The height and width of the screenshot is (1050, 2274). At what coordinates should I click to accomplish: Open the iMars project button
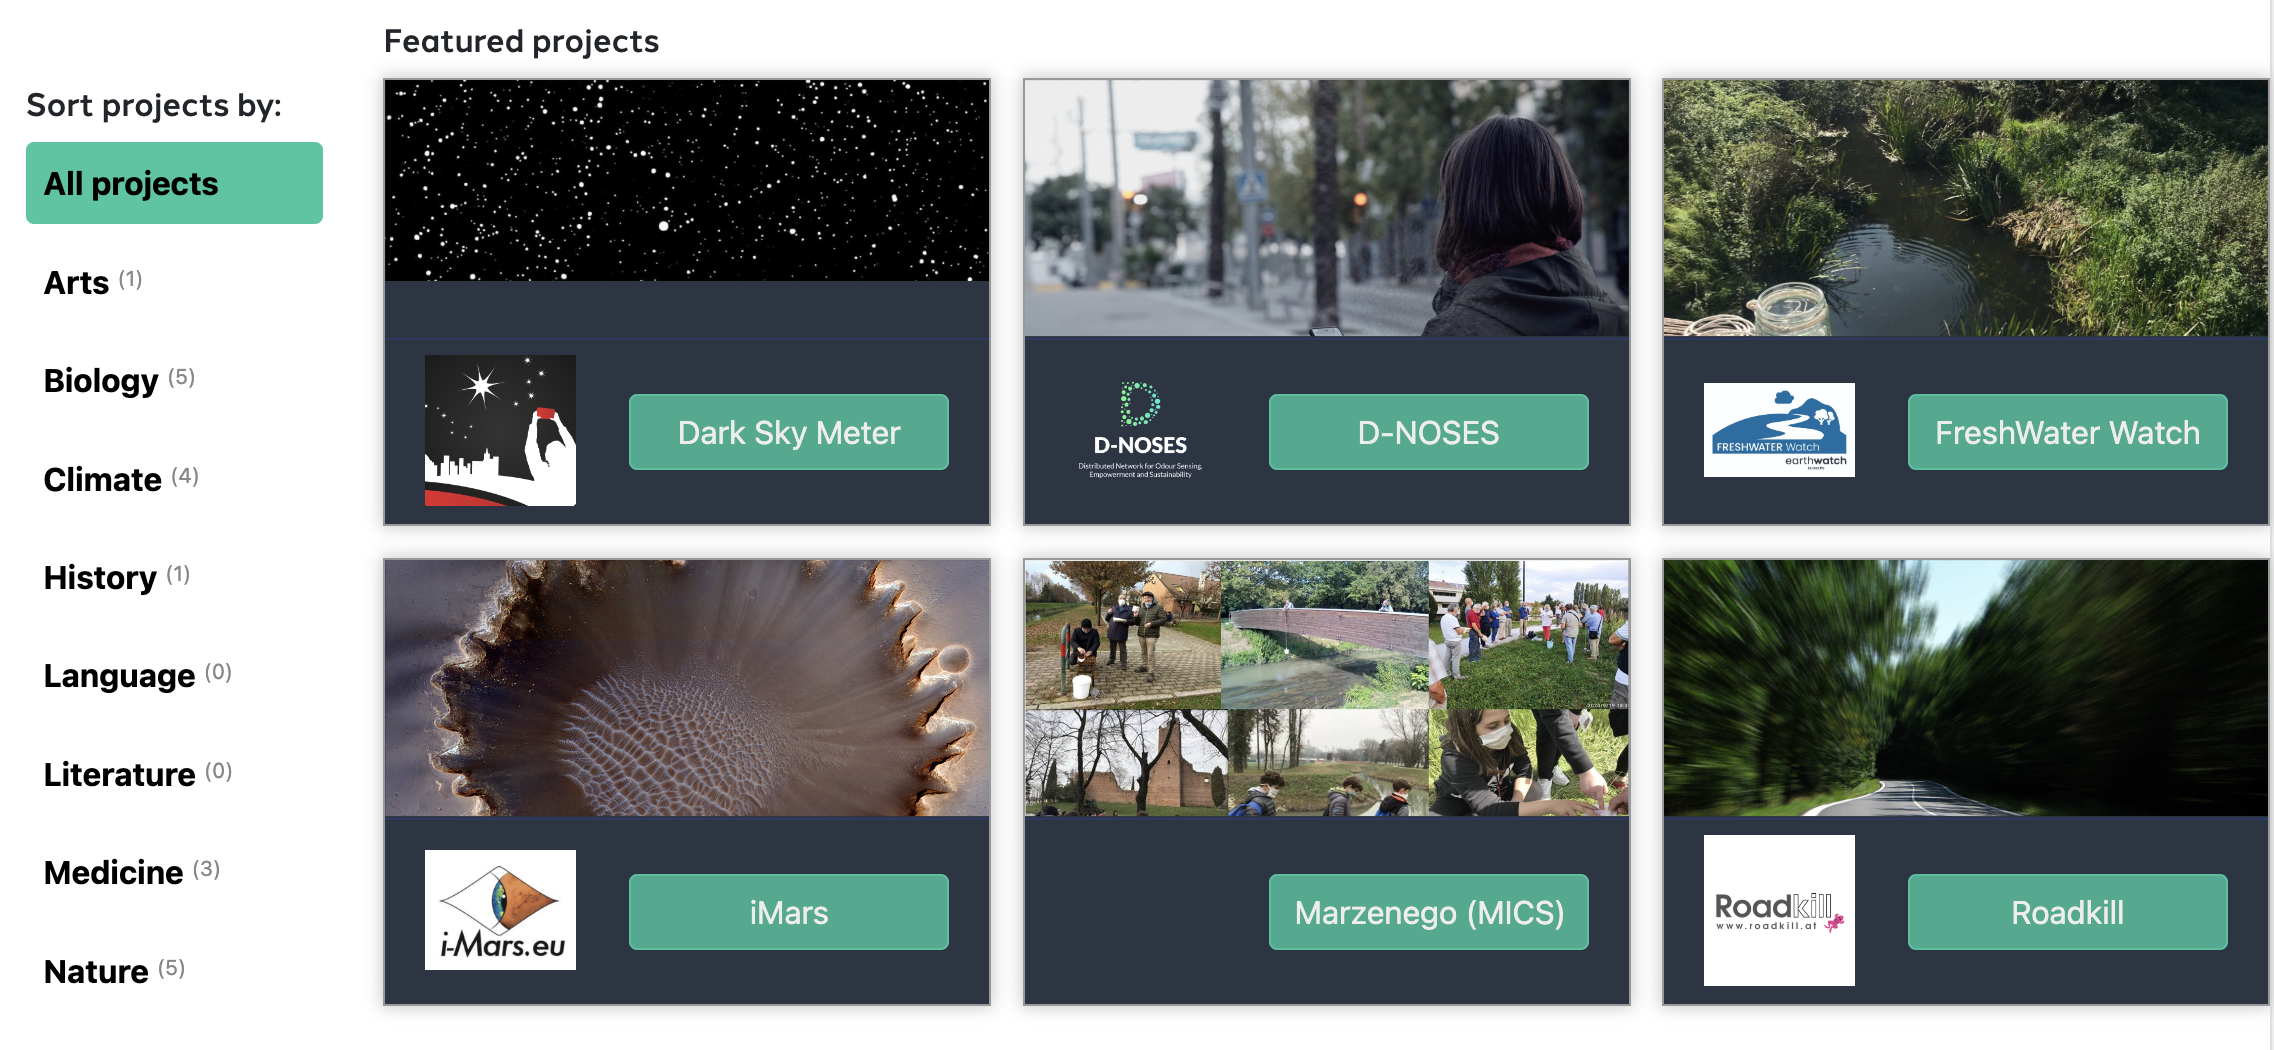coord(789,912)
